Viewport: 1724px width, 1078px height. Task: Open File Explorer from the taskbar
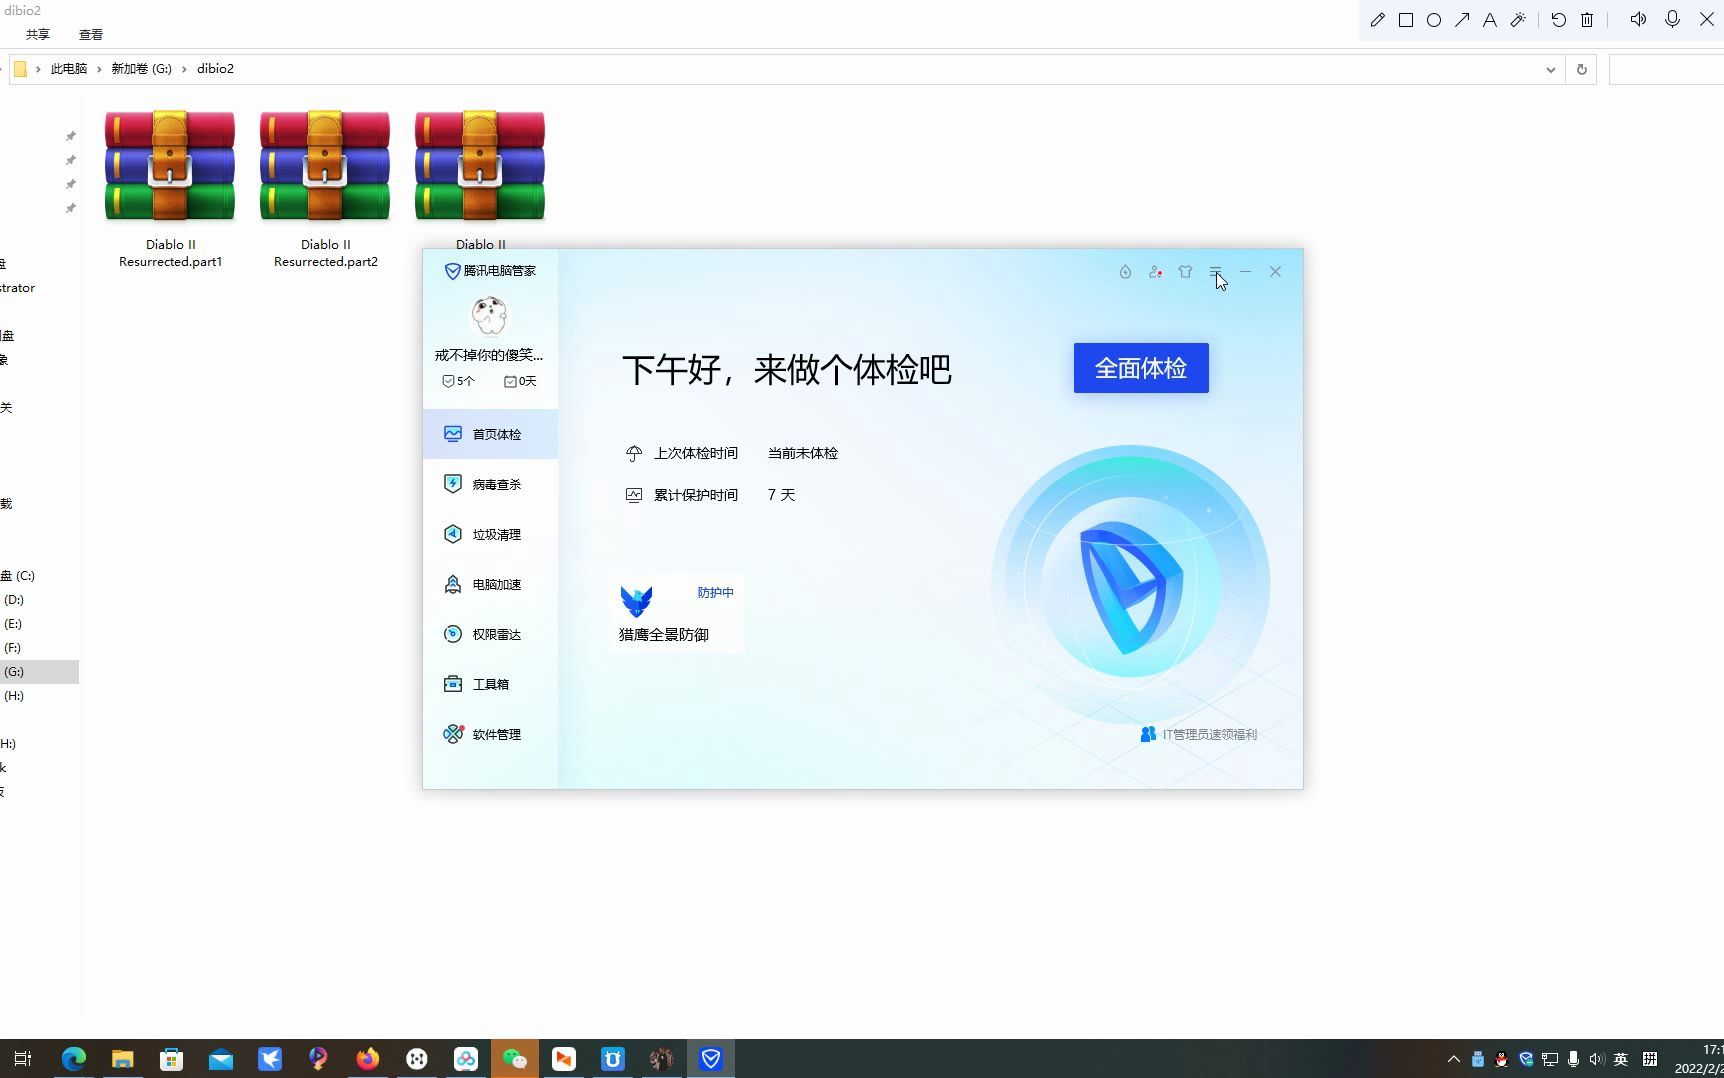click(123, 1058)
